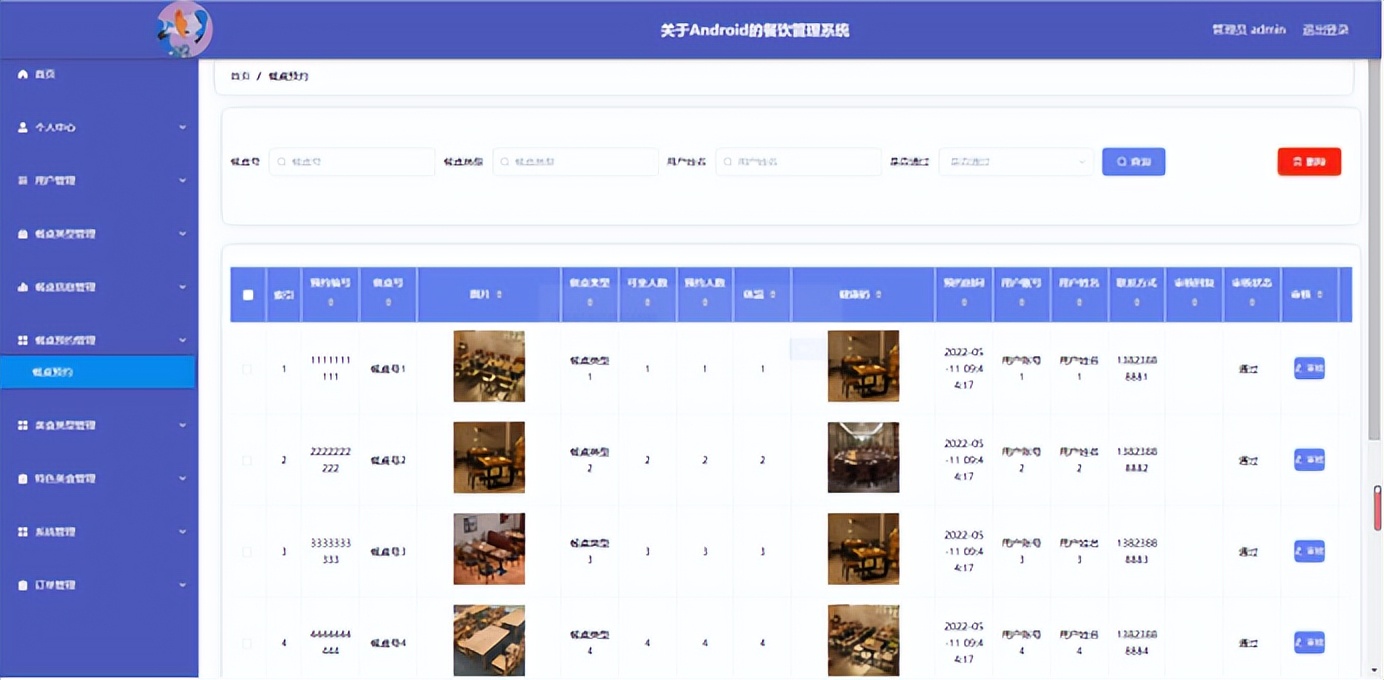
Task: Select the 美食类型管理 food type grid icon
Action: (x=24, y=425)
